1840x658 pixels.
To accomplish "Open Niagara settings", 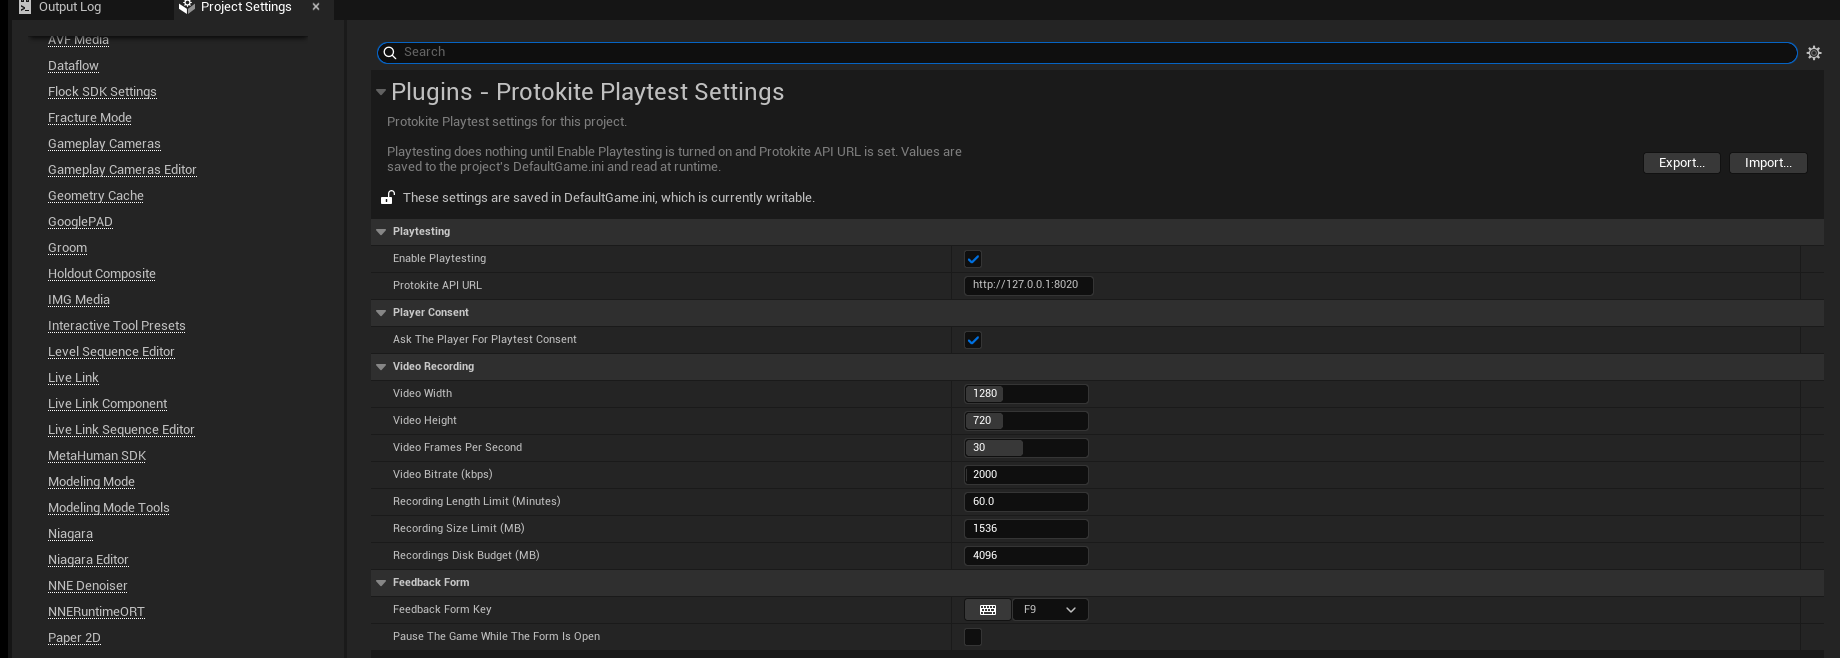I will tap(70, 534).
